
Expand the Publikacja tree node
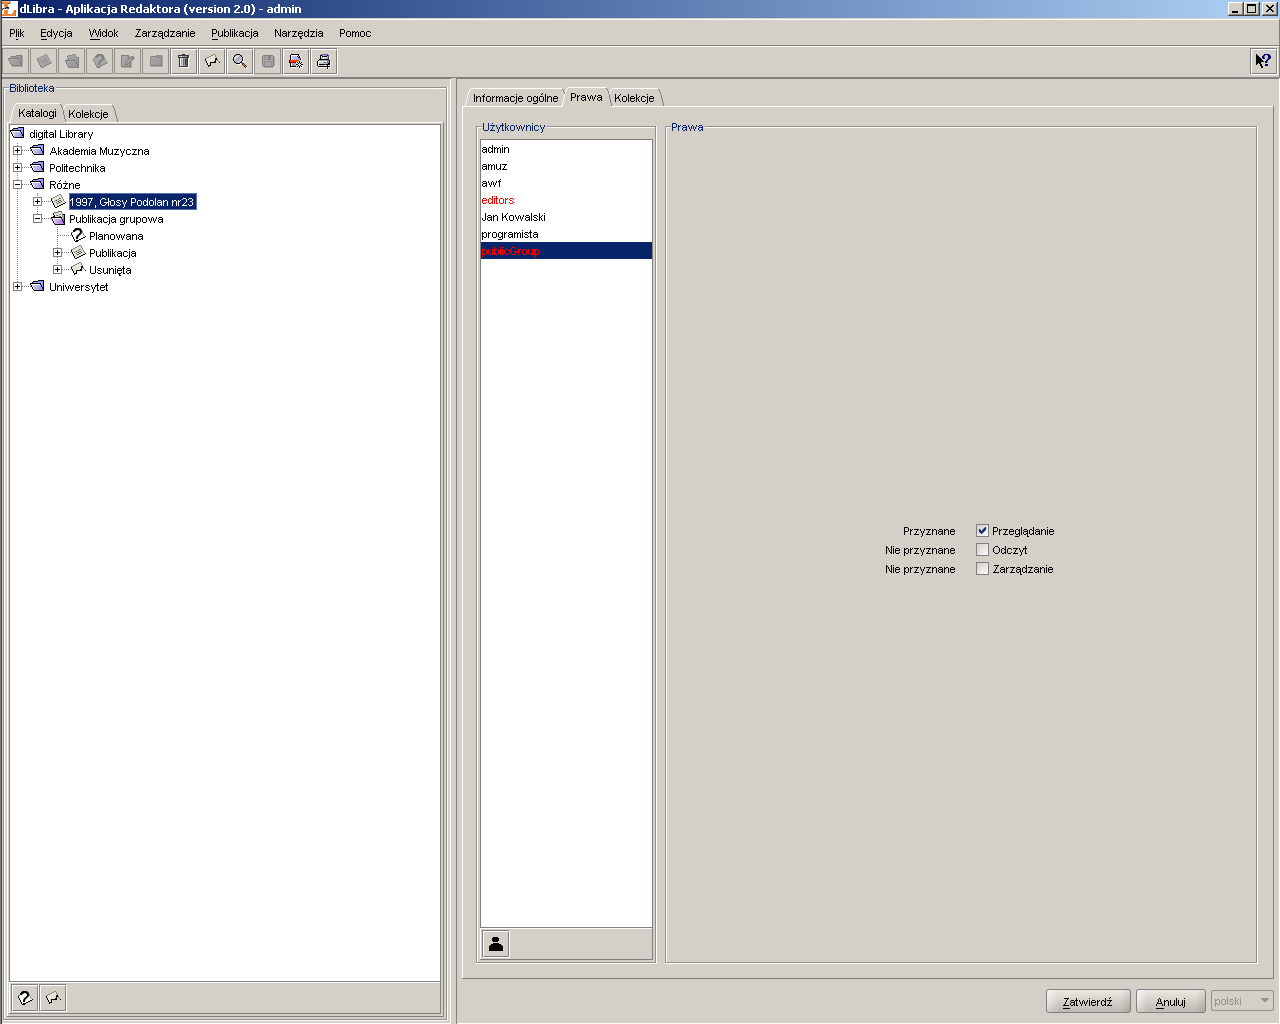tap(57, 253)
